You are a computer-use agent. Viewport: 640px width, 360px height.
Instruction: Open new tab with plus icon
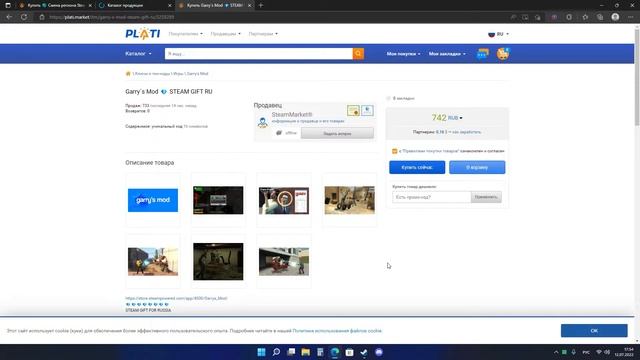pyautogui.click(x=261, y=5)
